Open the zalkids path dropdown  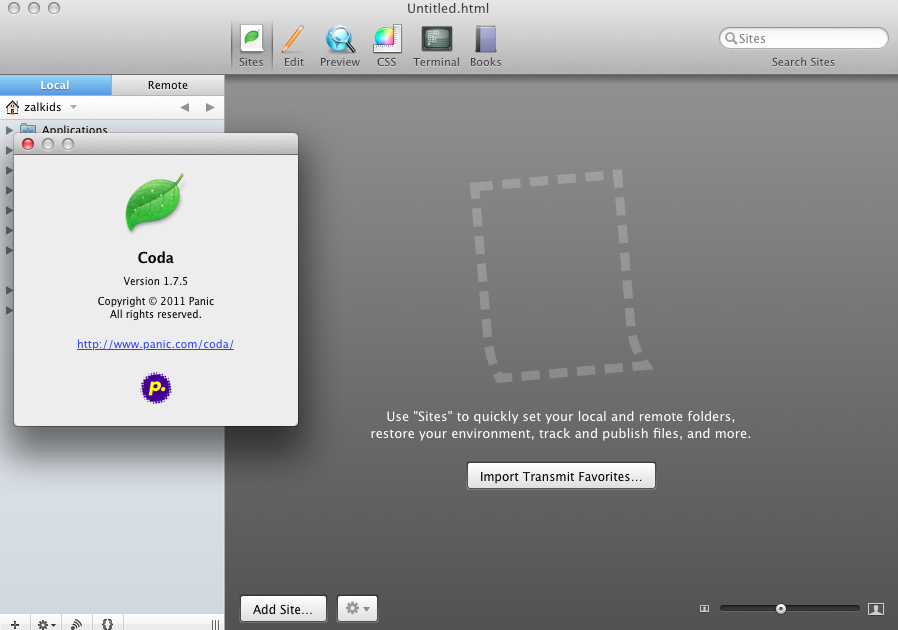[73, 107]
